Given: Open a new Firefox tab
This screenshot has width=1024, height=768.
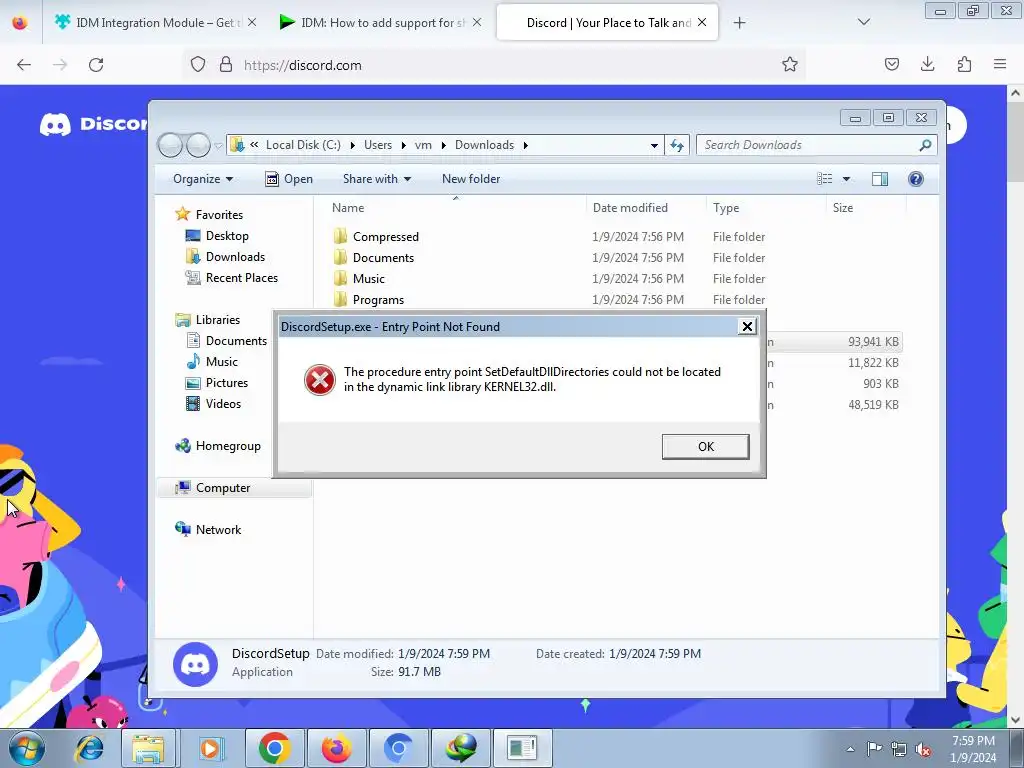Looking at the screenshot, I should pos(739,23).
